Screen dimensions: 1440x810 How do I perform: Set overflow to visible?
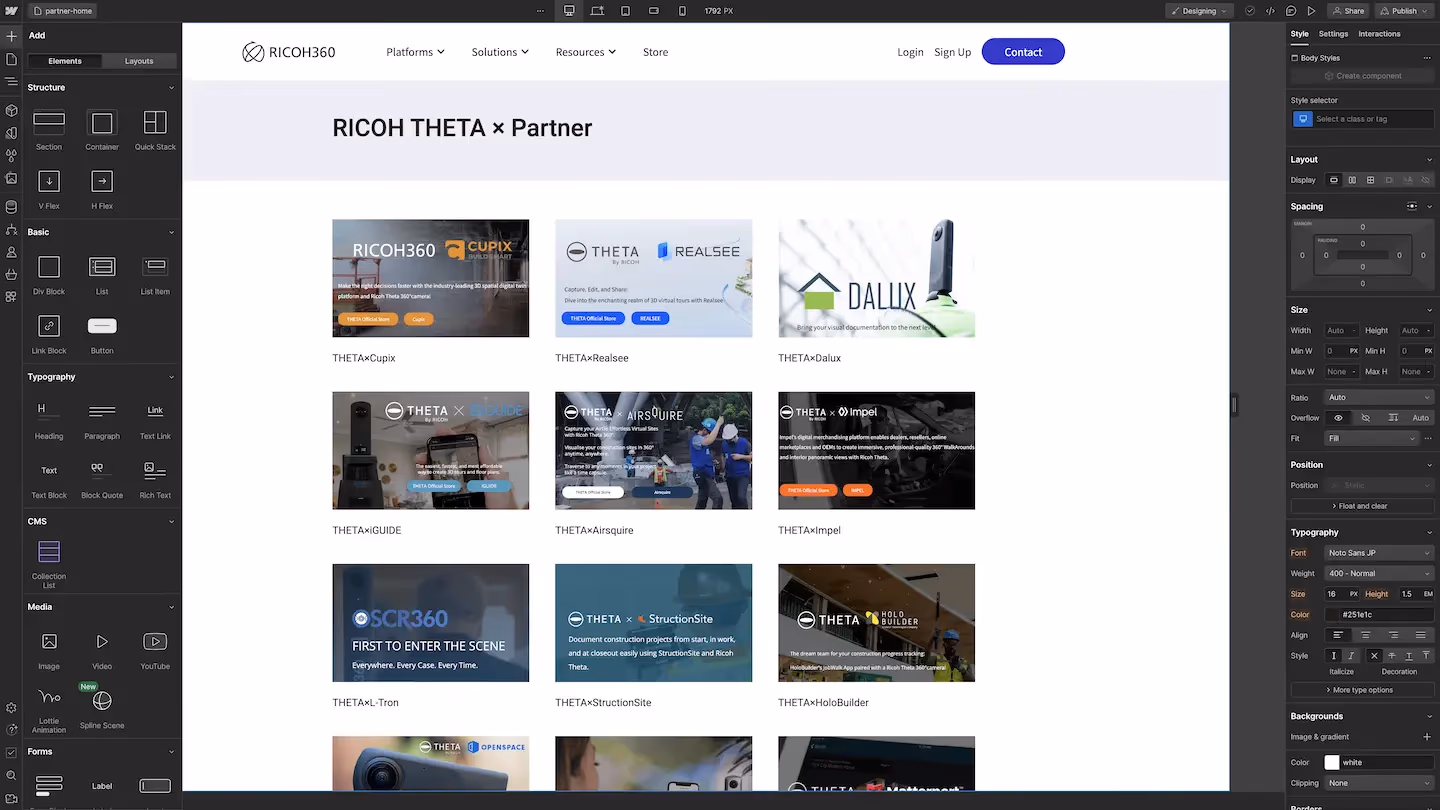(x=1338, y=417)
